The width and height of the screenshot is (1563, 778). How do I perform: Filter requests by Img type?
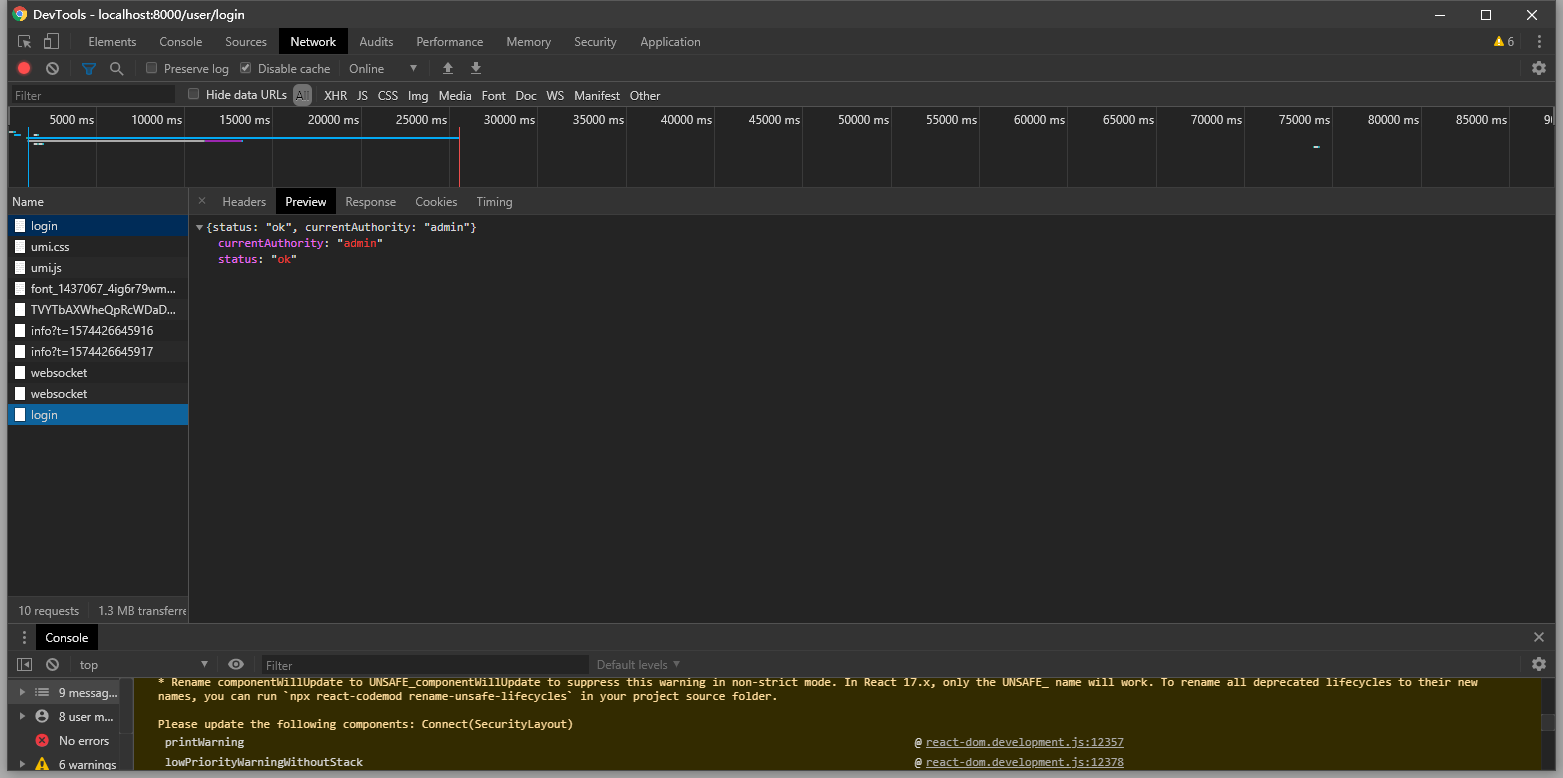coord(418,96)
